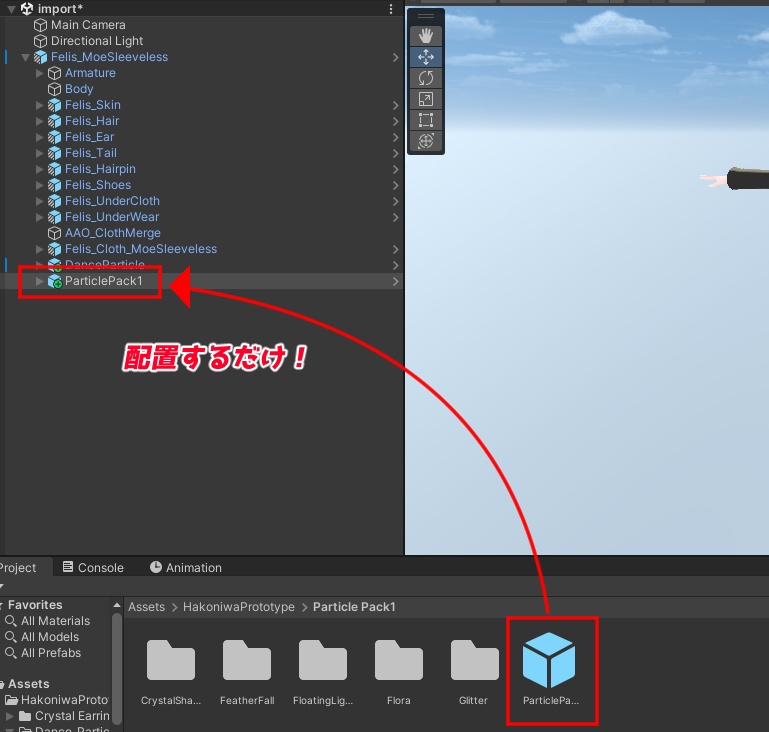Expand the Felis_Ear object
The height and width of the screenshot is (732, 769).
click(x=40, y=137)
